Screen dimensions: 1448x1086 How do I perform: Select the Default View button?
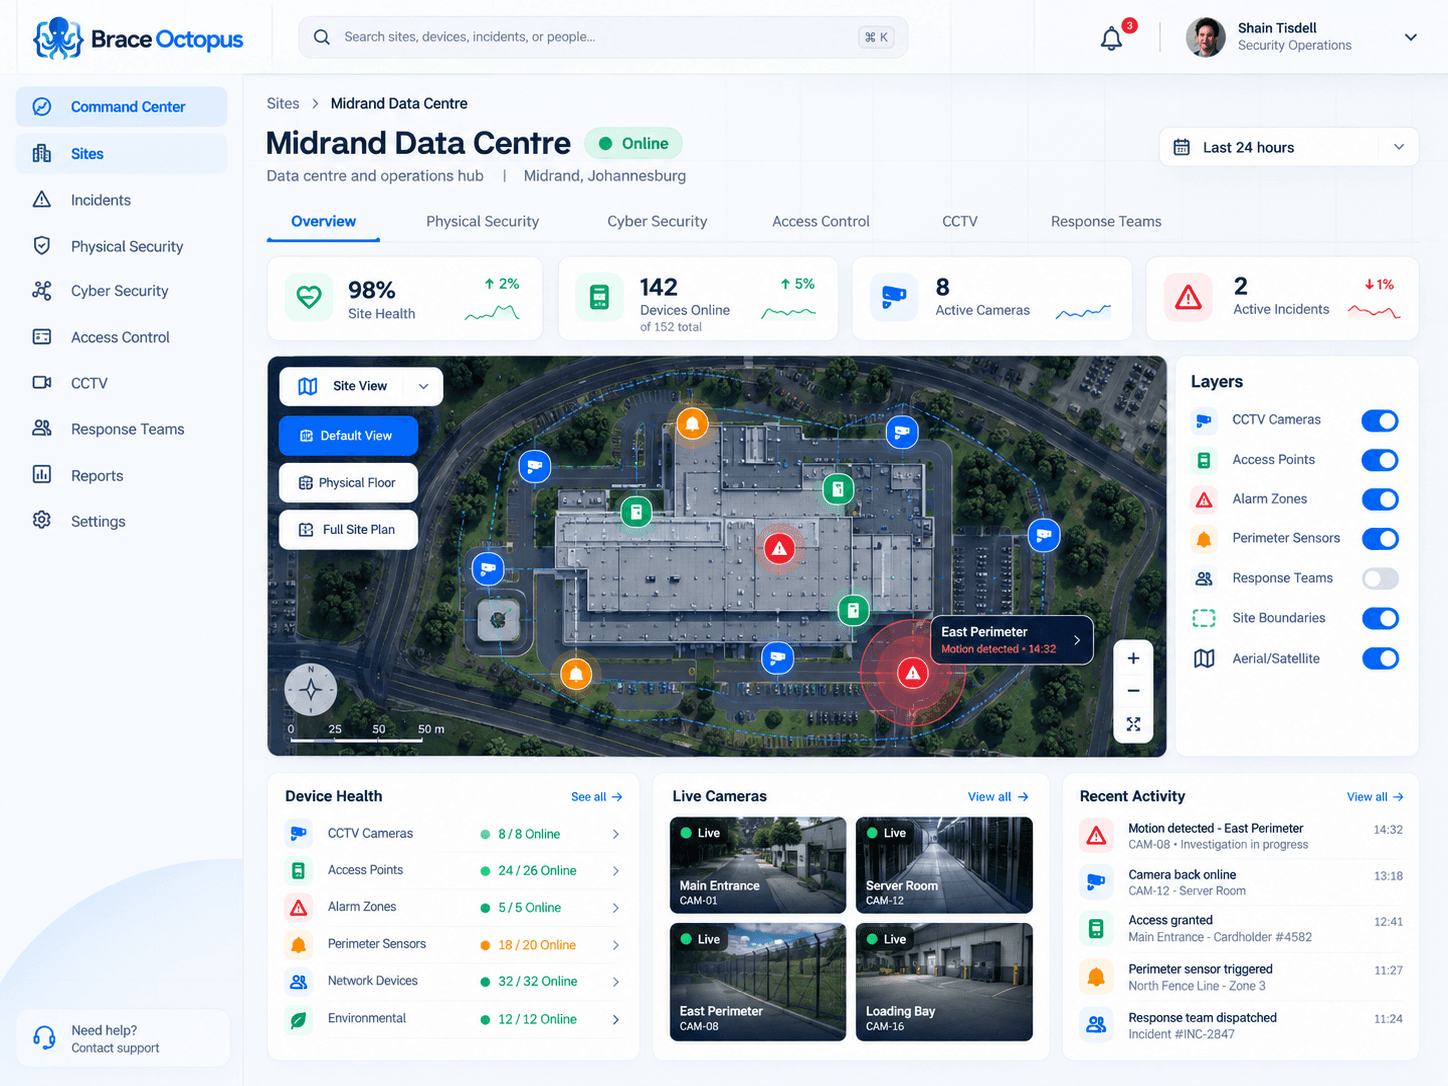pyautogui.click(x=348, y=436)
